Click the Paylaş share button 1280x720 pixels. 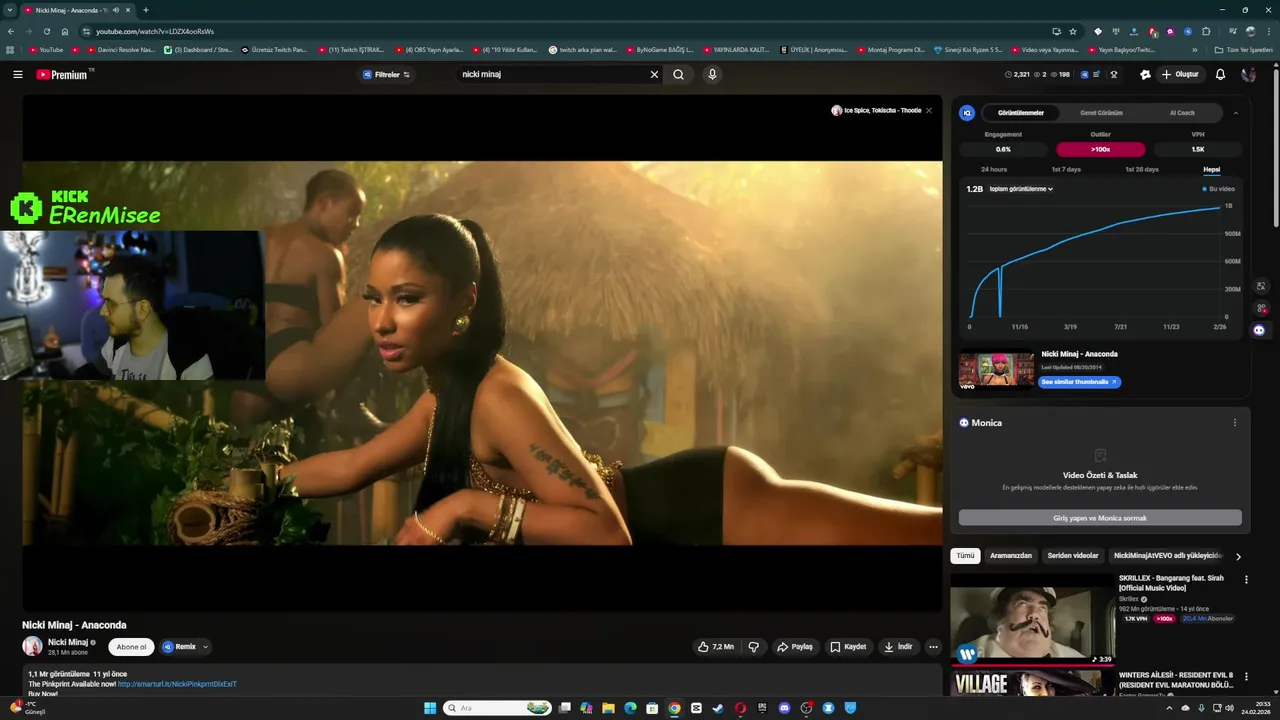(x=795, y=647)
